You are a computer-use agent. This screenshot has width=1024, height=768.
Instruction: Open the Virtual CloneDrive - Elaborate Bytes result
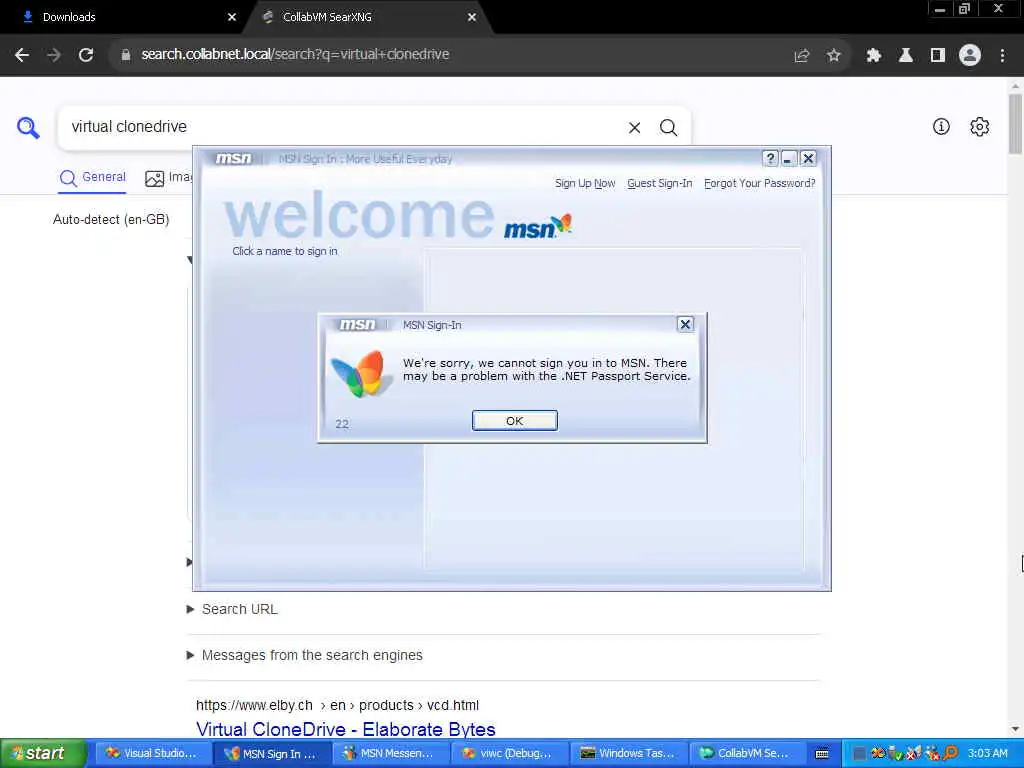pyautogui.click(x=345, y=729)
